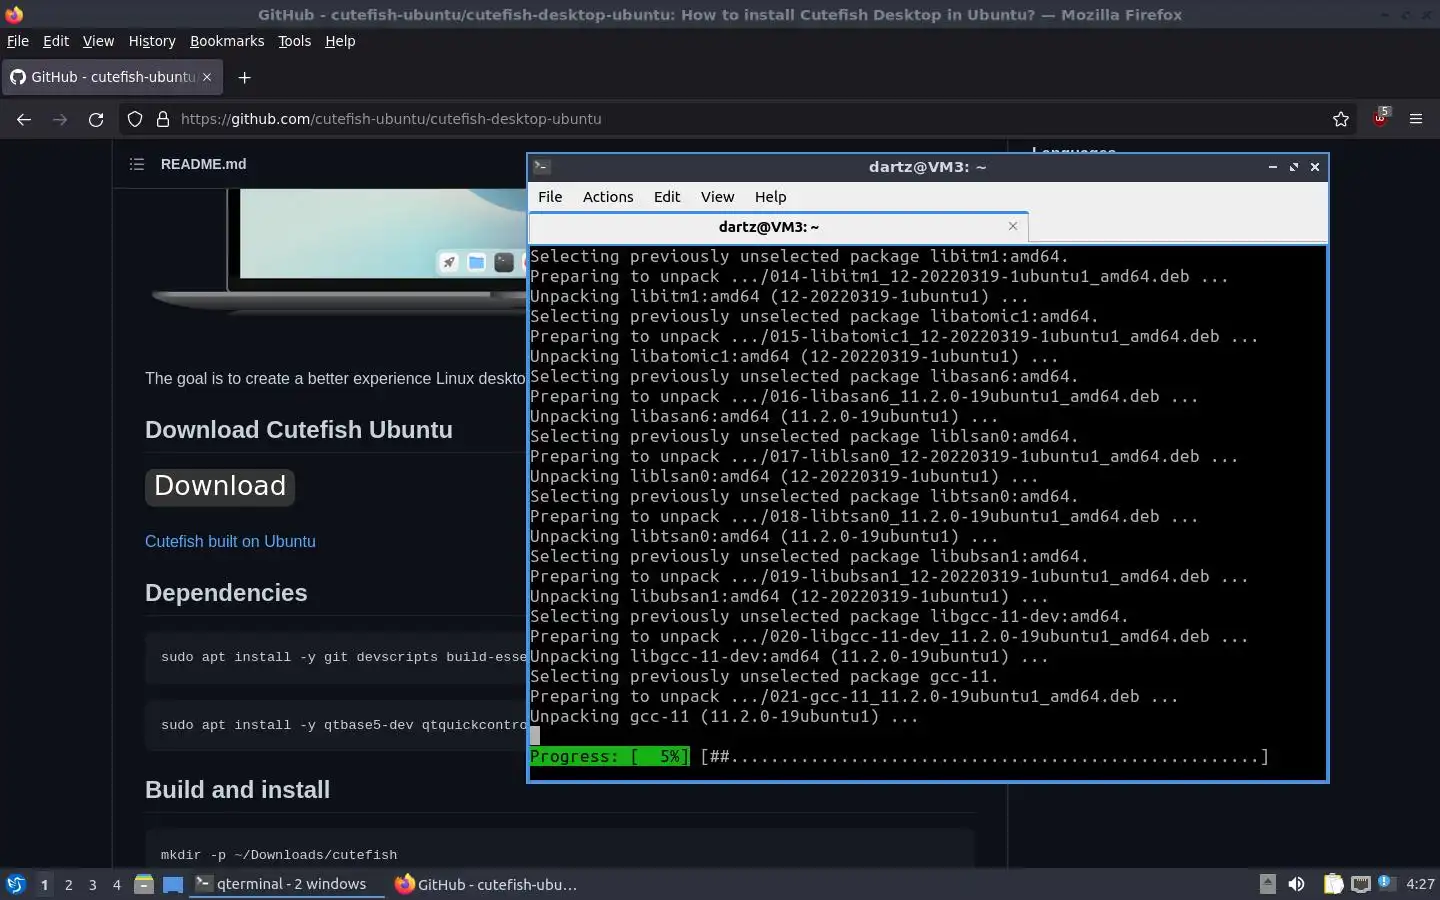This screenshot has width=1440, height=900.
Task: Open the terminal's Help menu
Action: coord(770,197)
